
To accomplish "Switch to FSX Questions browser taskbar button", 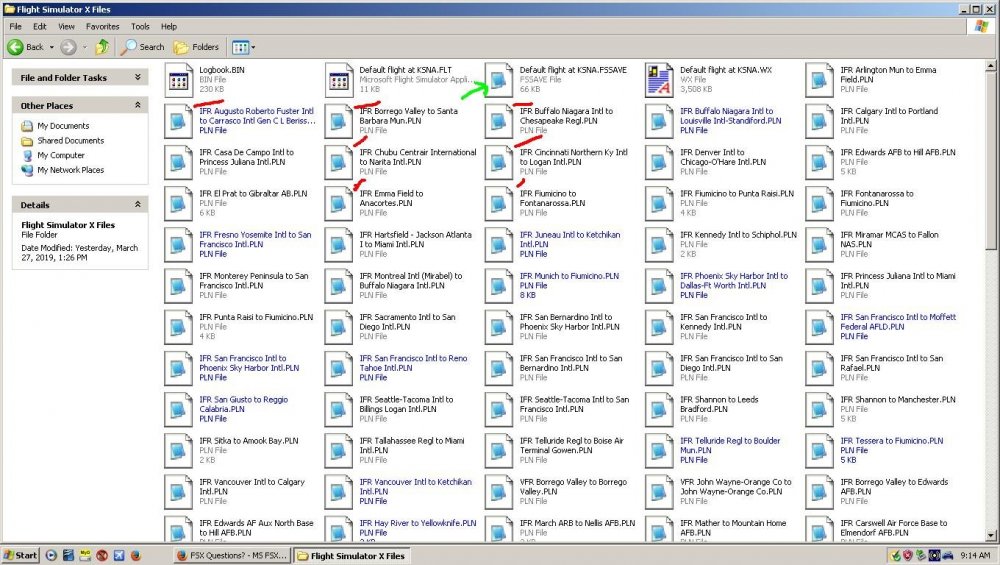I will tap(233, 555).
